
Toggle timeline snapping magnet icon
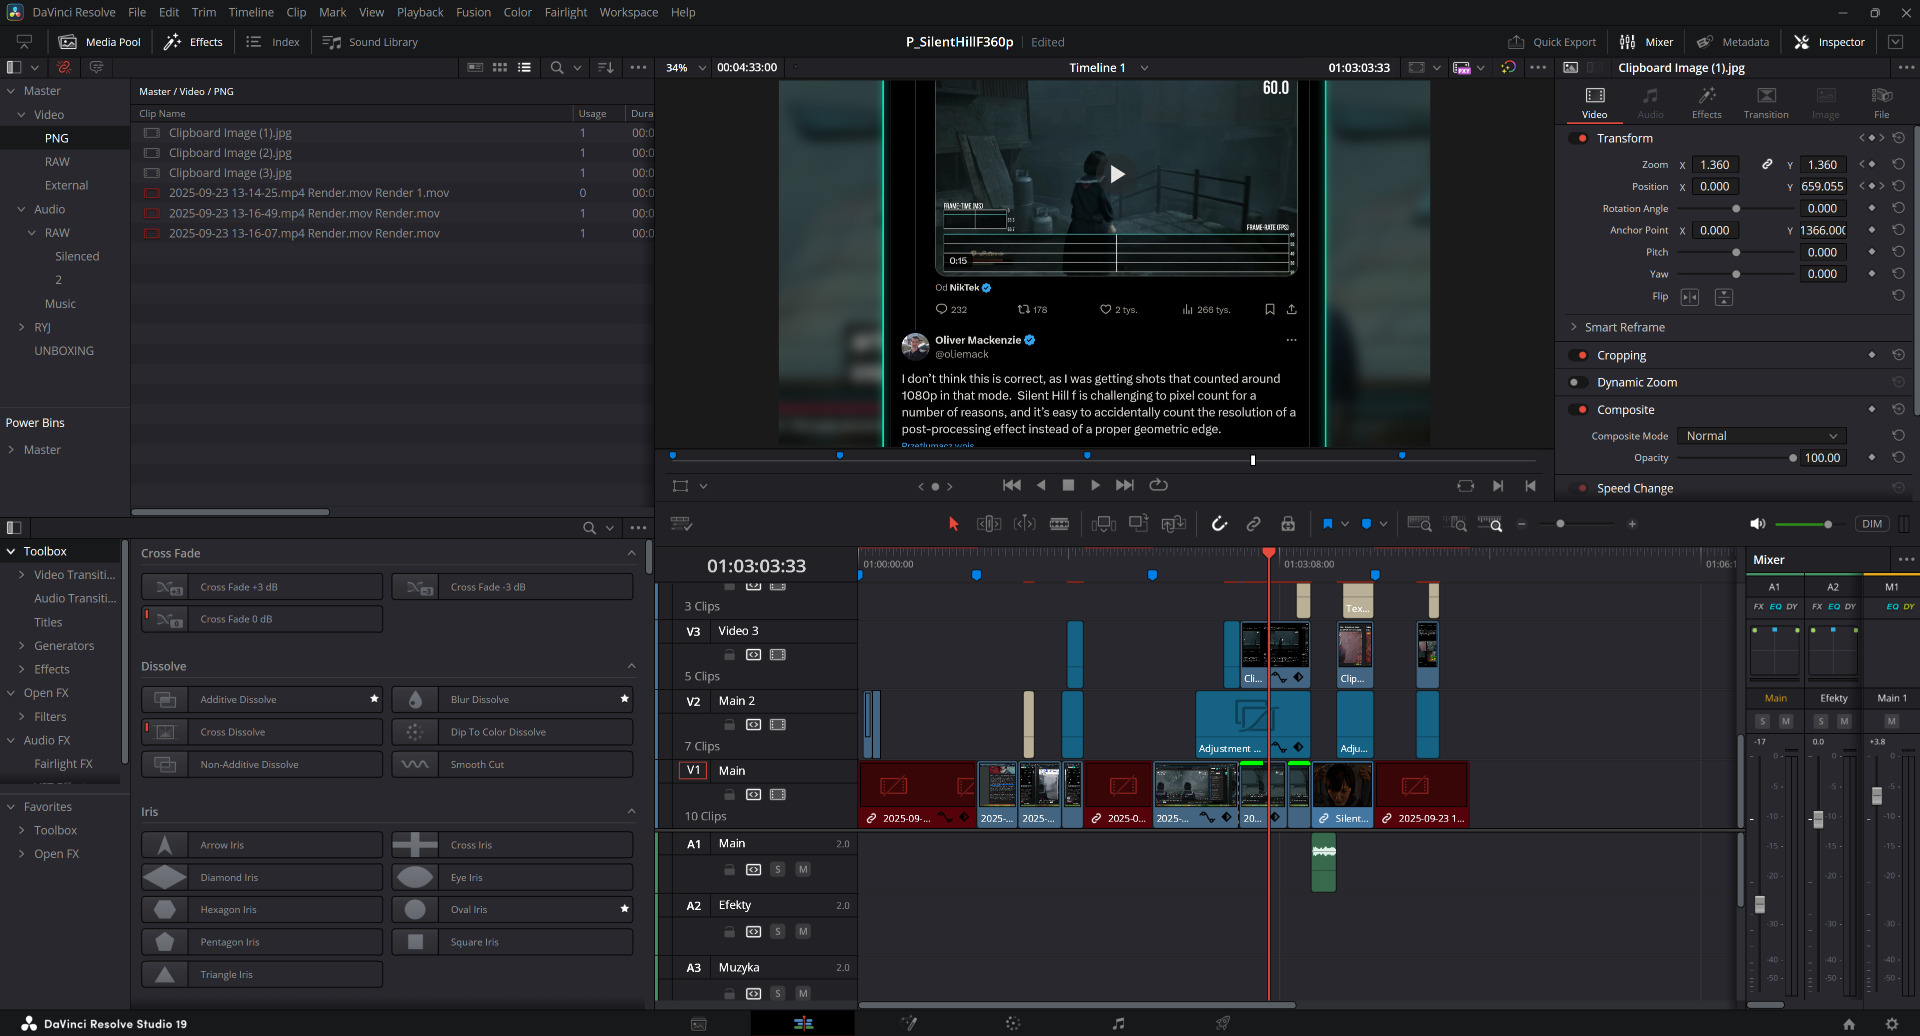[x=1219, y=524]
